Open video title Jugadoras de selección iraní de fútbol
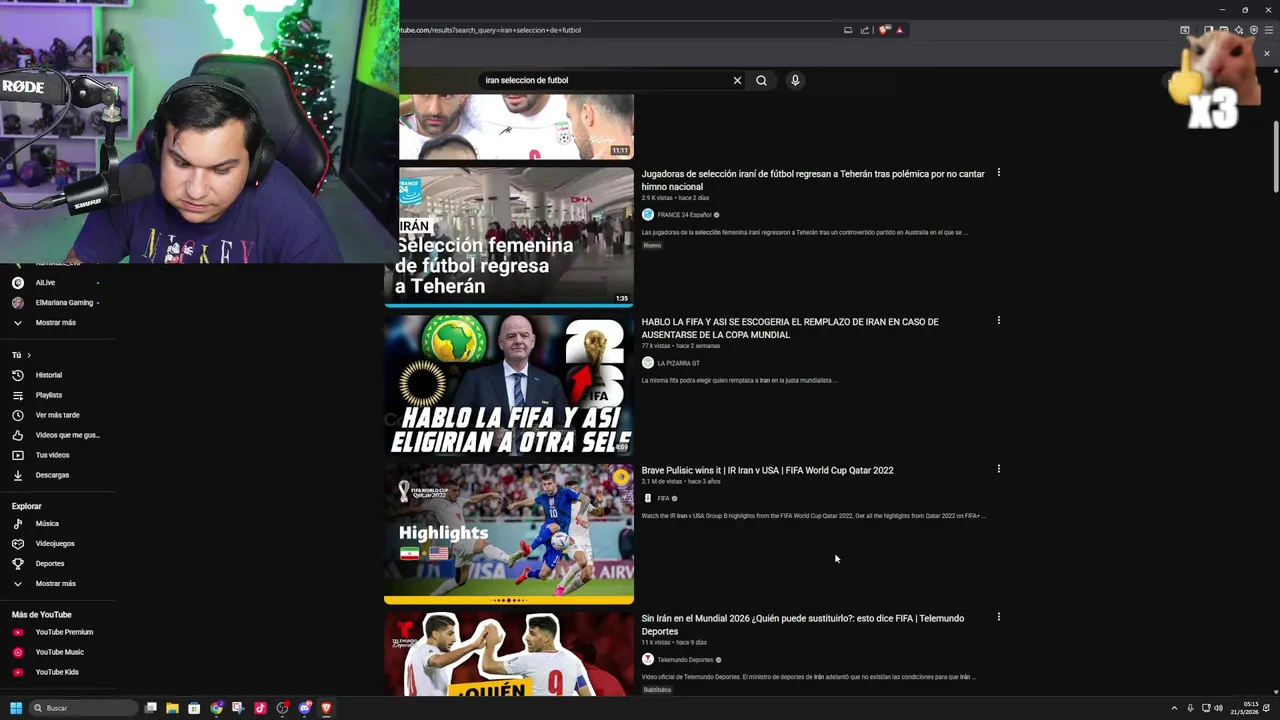The image size is (1280, 720). tap(813, 180)
